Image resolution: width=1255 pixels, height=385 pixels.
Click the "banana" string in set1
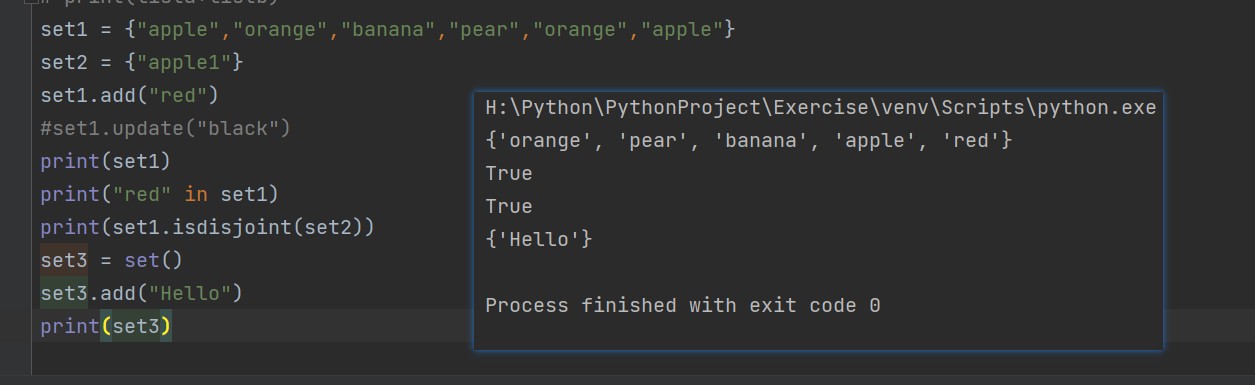(388, 29)
